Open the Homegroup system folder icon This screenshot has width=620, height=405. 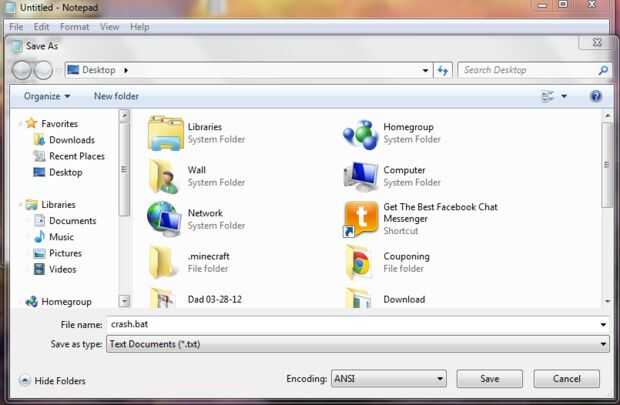point(361,134)
